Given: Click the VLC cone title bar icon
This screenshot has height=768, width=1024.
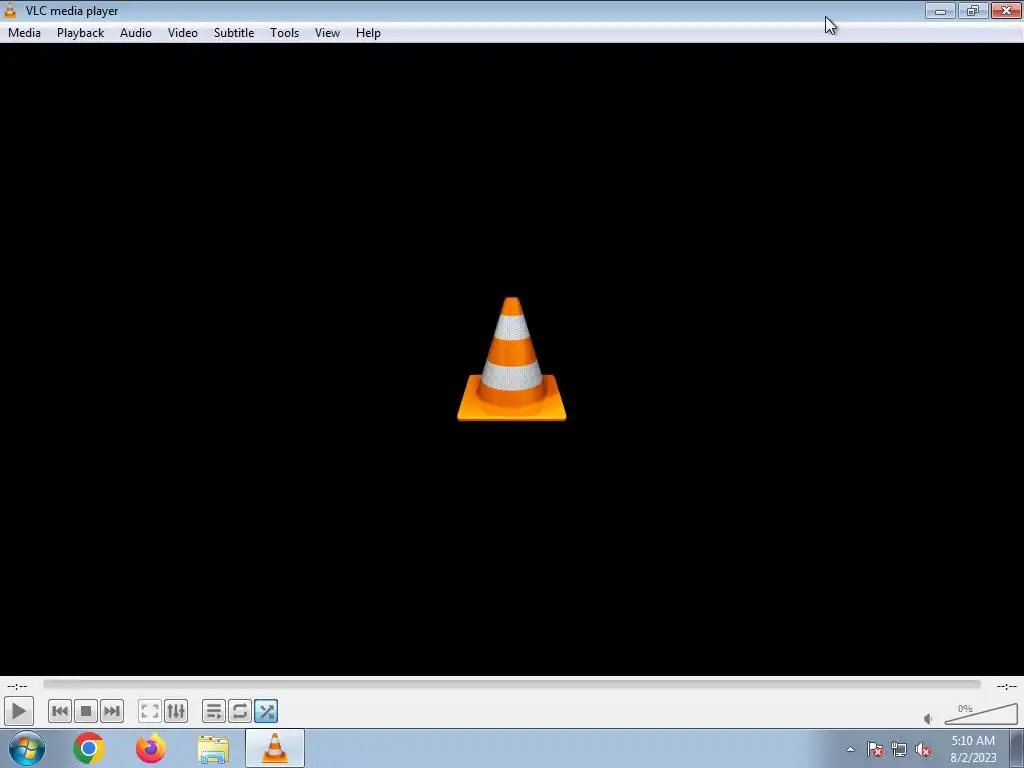Looking at the screenshot, I should click(10, 10).
